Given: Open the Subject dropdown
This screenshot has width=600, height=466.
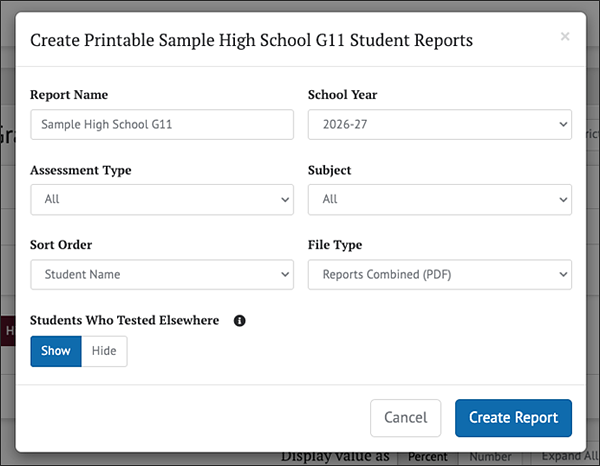Looking at the screenshot, I should point(440,199).
